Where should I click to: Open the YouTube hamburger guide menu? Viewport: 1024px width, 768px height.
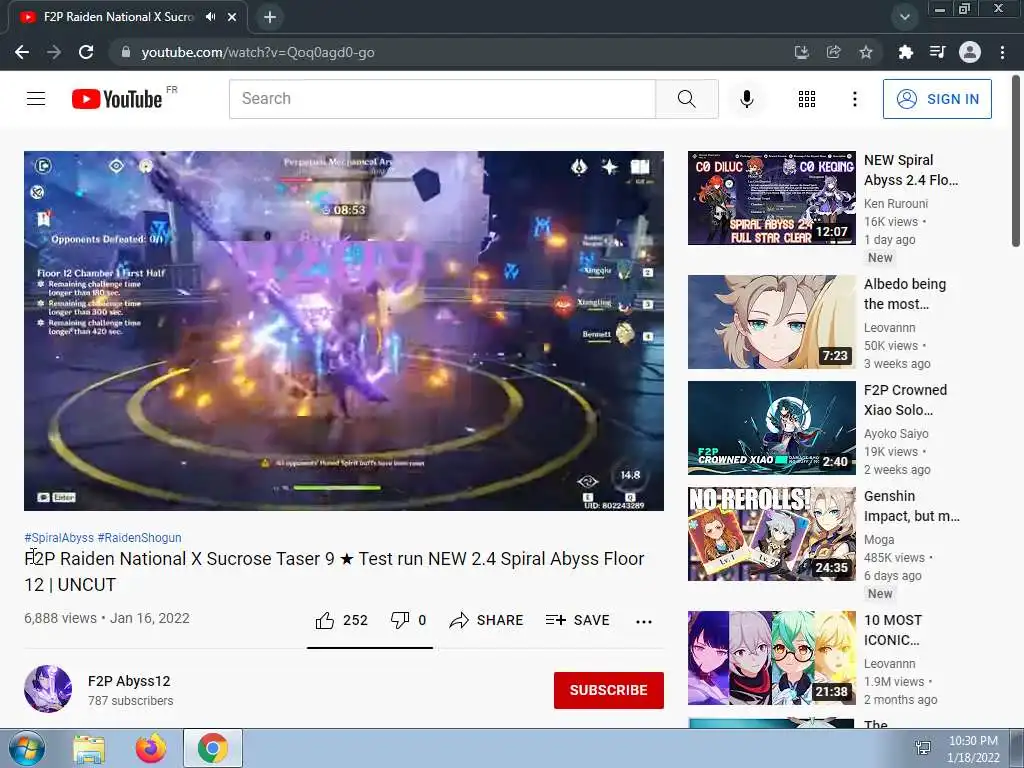coord(36,99)
